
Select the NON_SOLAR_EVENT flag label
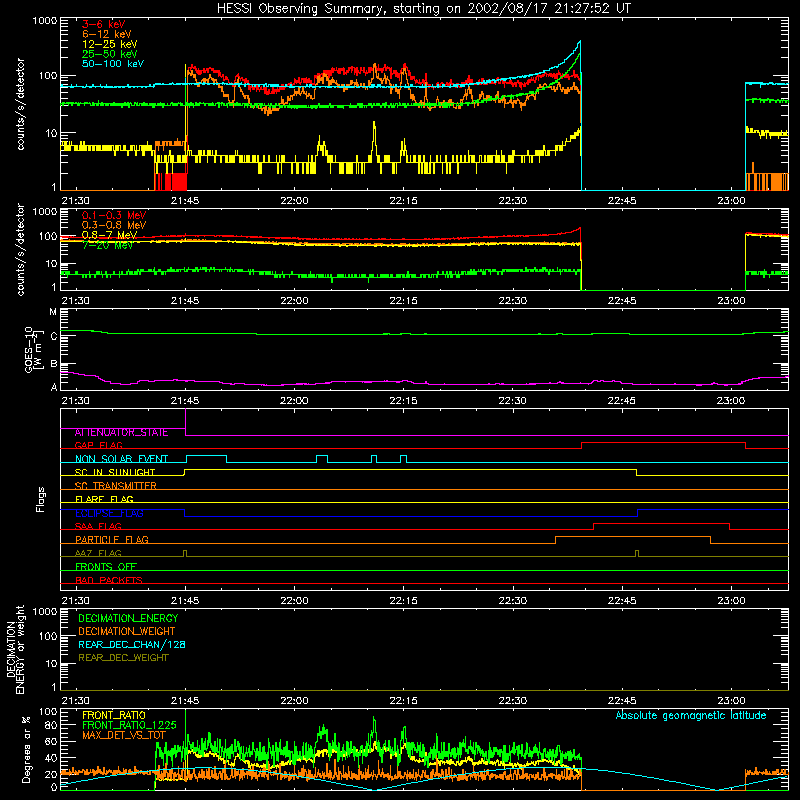point(121,459)
